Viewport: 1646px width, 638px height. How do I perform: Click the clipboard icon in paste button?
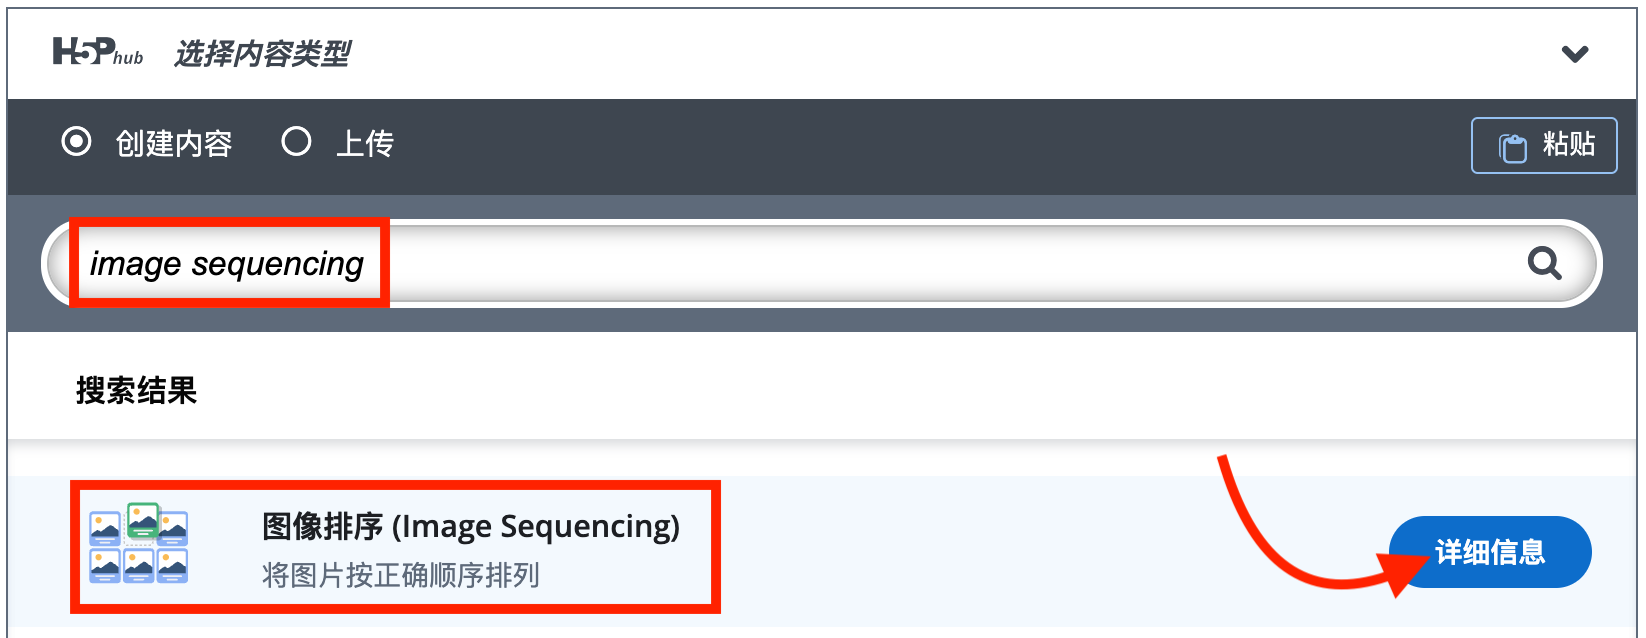1512,147
